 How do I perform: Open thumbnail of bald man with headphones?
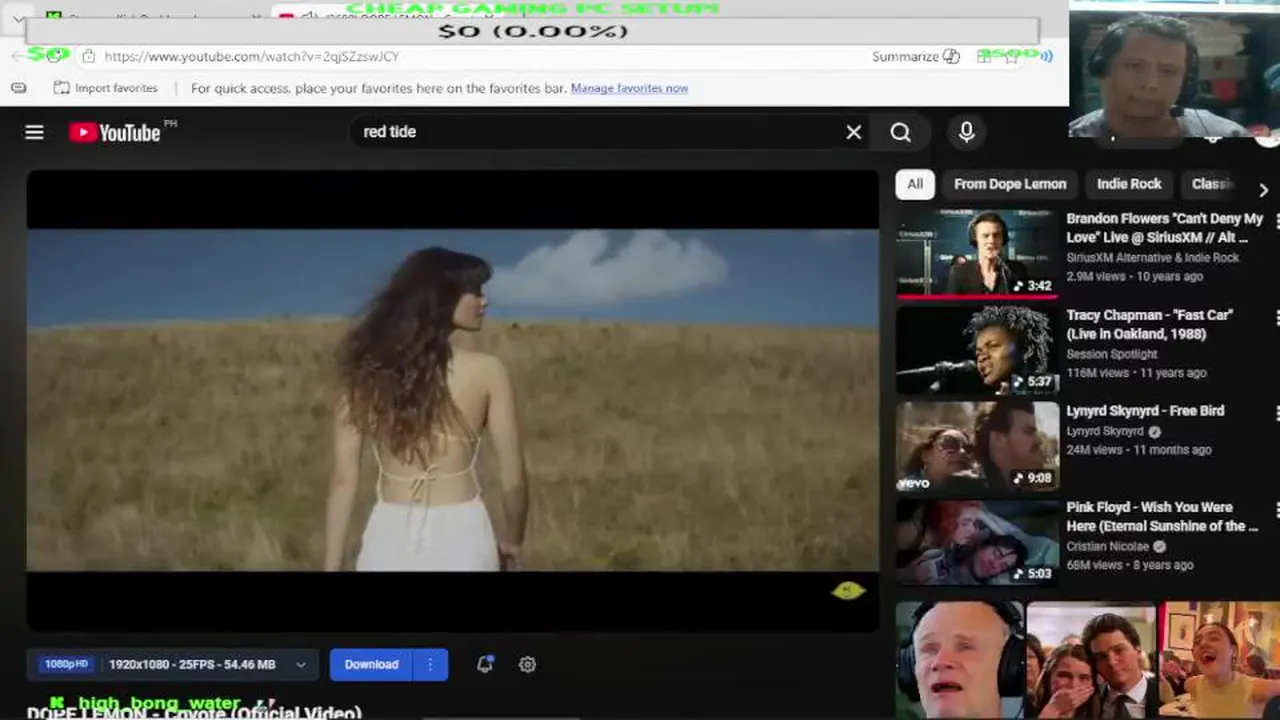tap(960, 660)
